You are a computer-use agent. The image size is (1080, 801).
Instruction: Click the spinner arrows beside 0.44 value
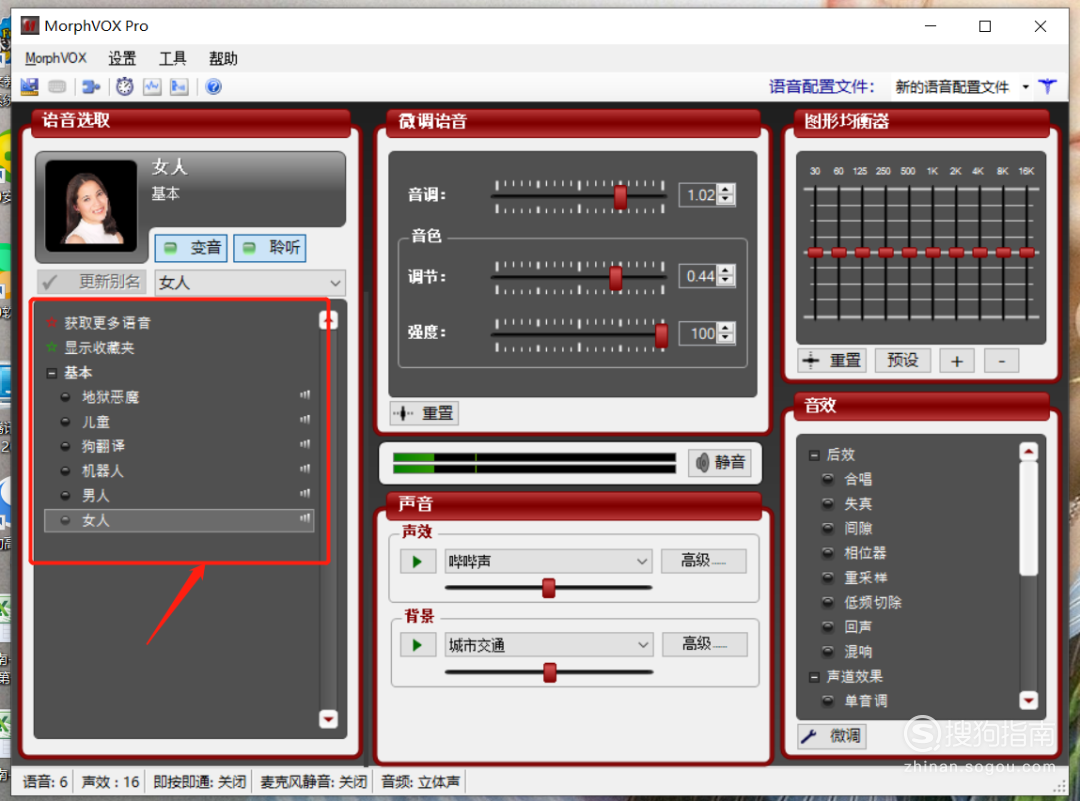[726, 277]
